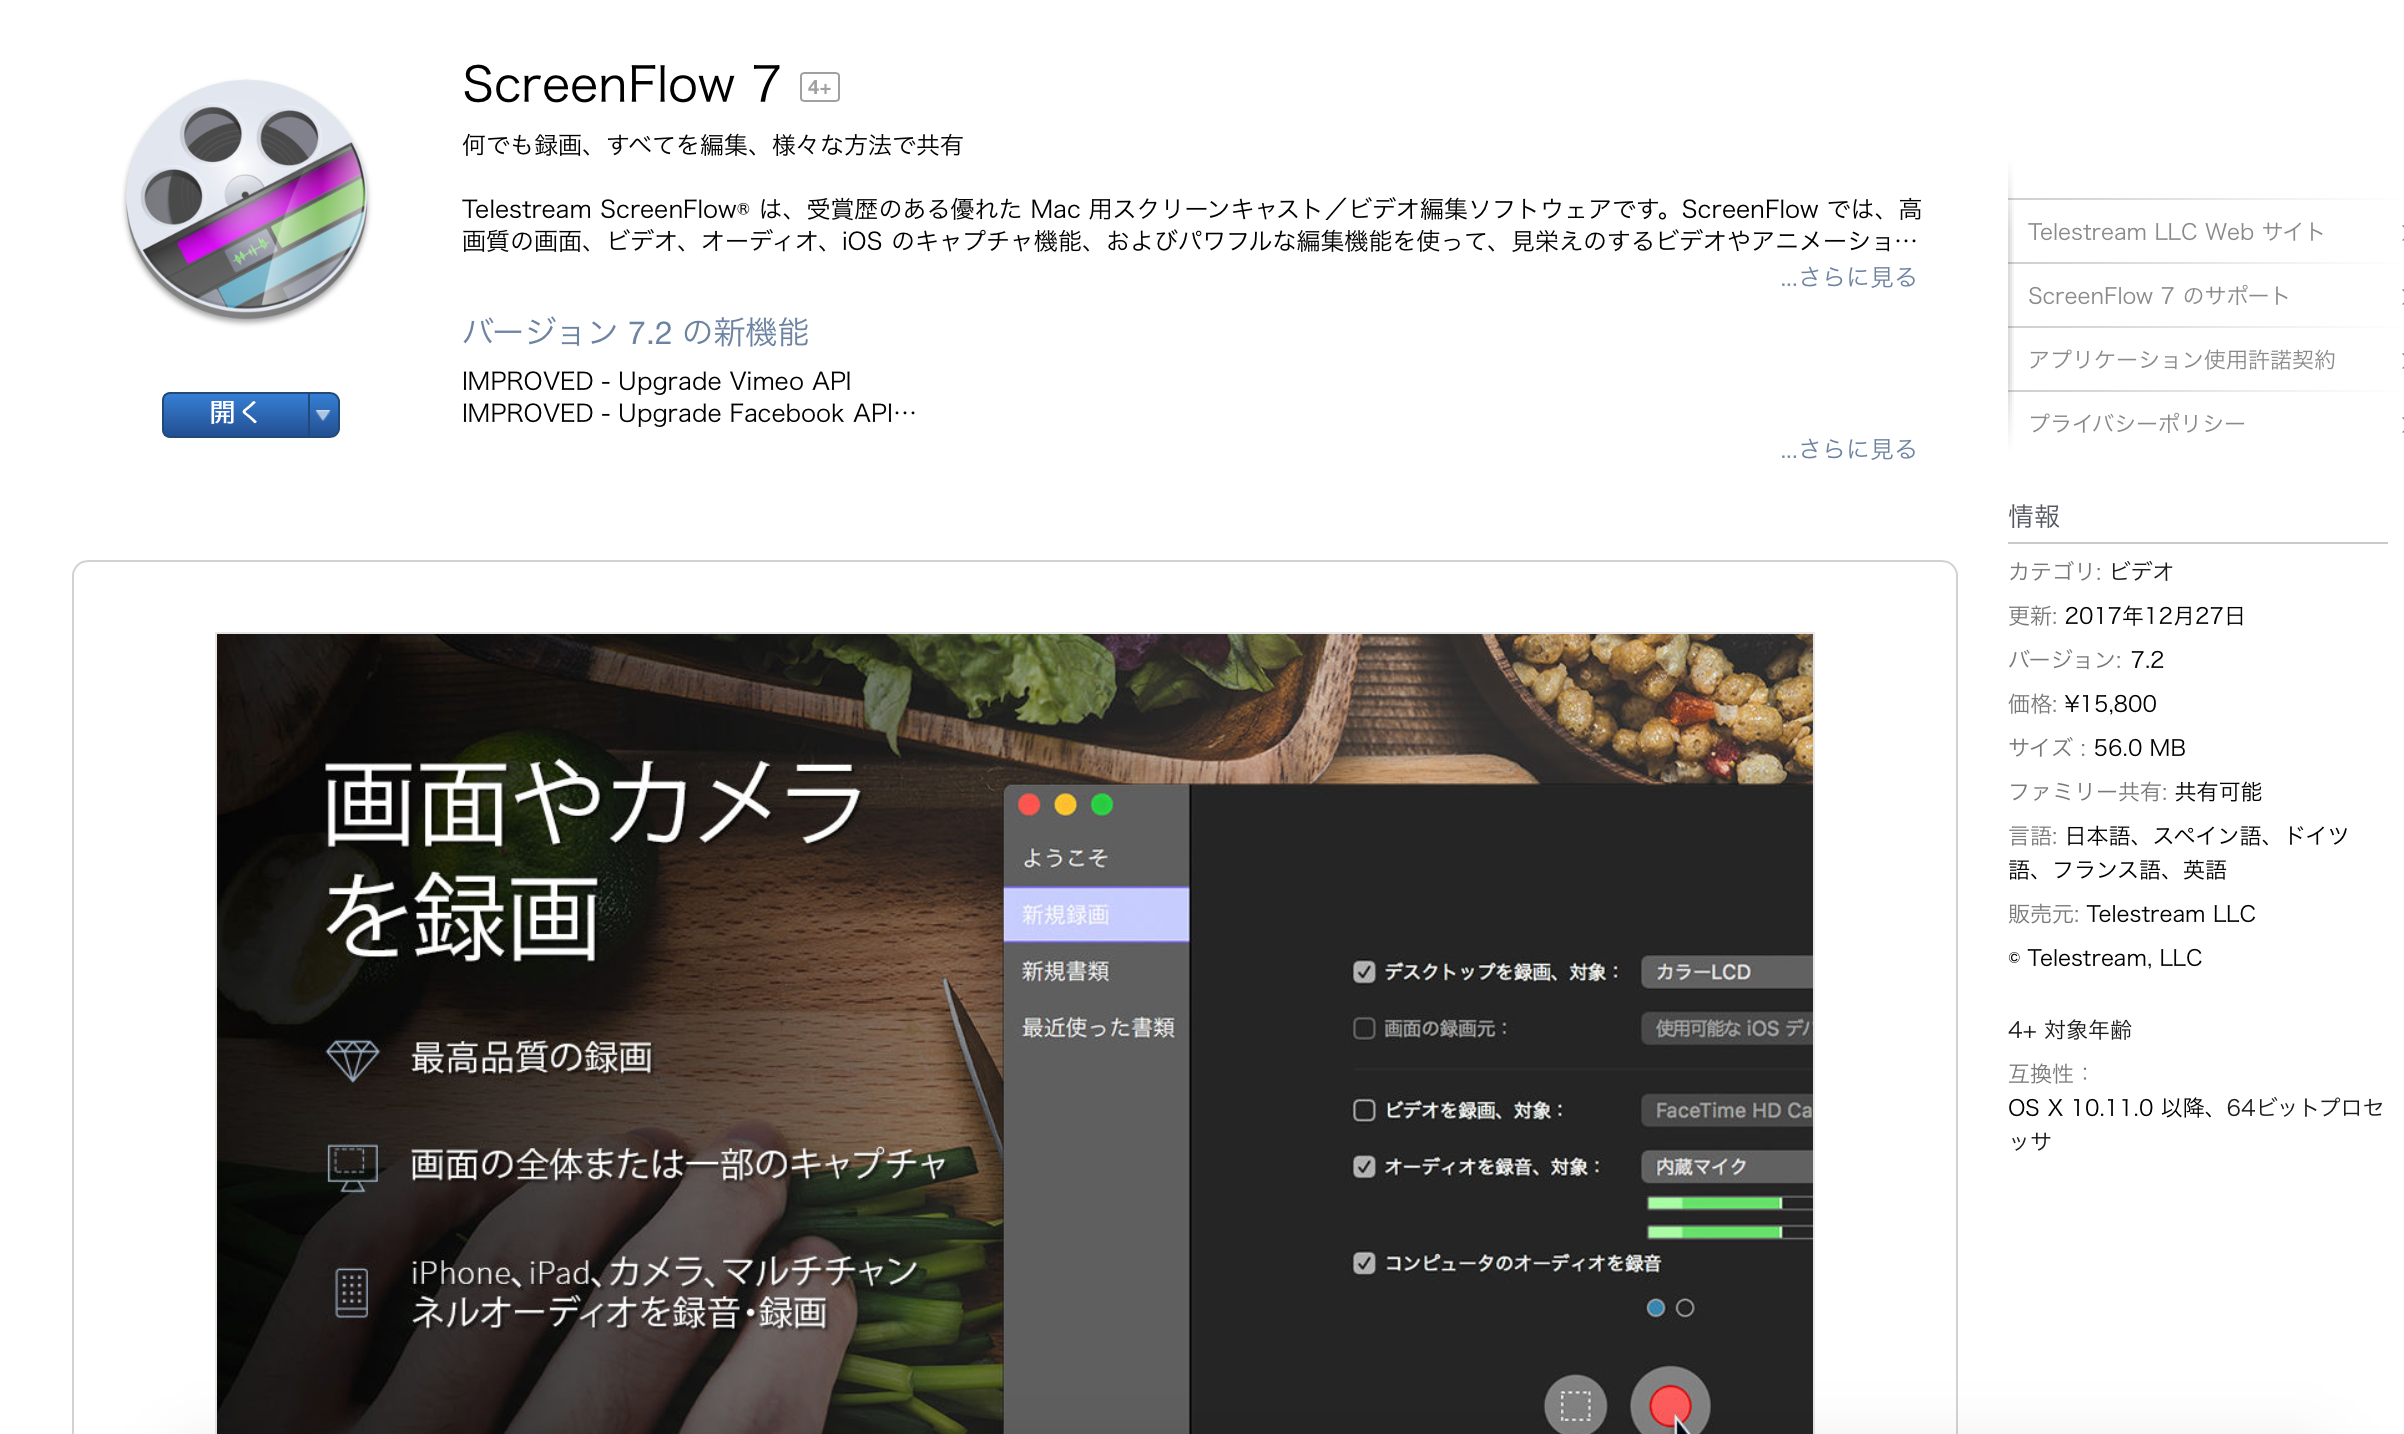Click the upper green audio level meter
This screenshot has width=2404, height=1434.
tap(1729, 1203)
